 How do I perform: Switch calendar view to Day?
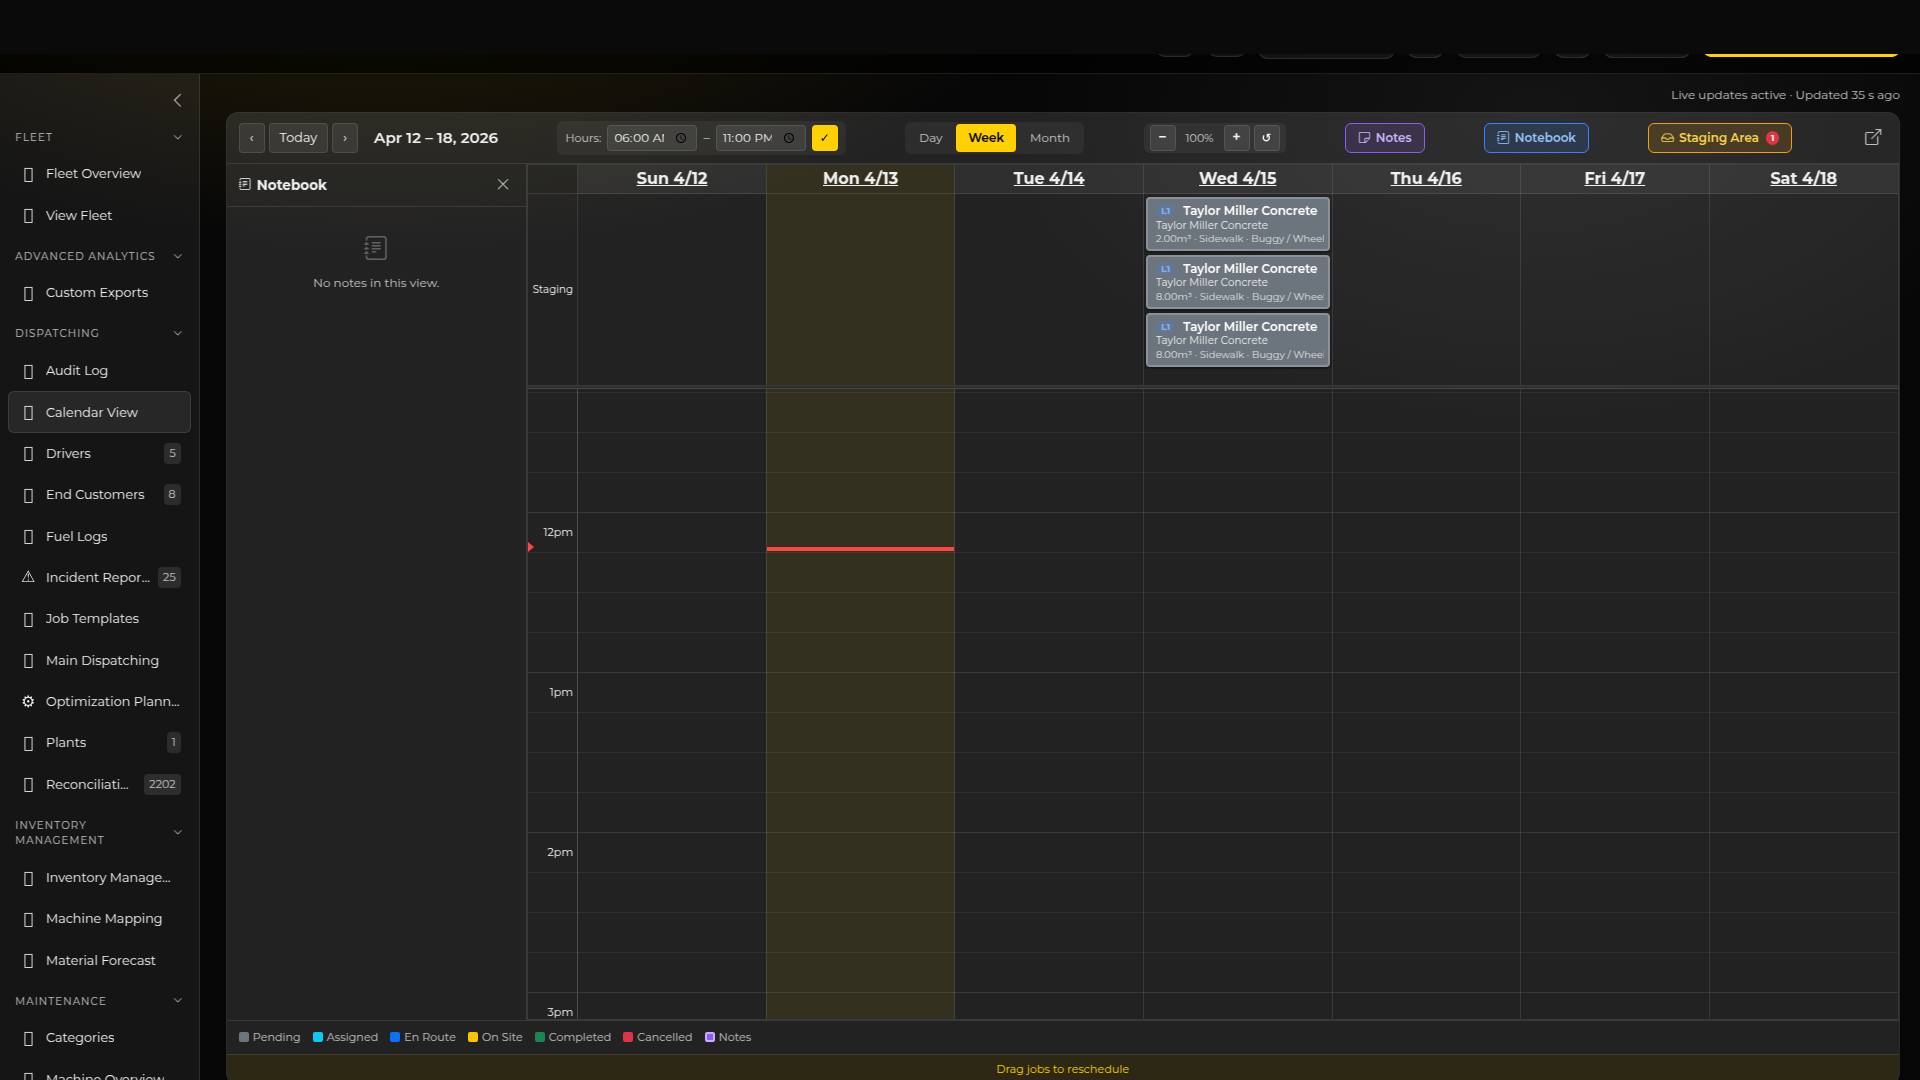(x=930, y=138)
